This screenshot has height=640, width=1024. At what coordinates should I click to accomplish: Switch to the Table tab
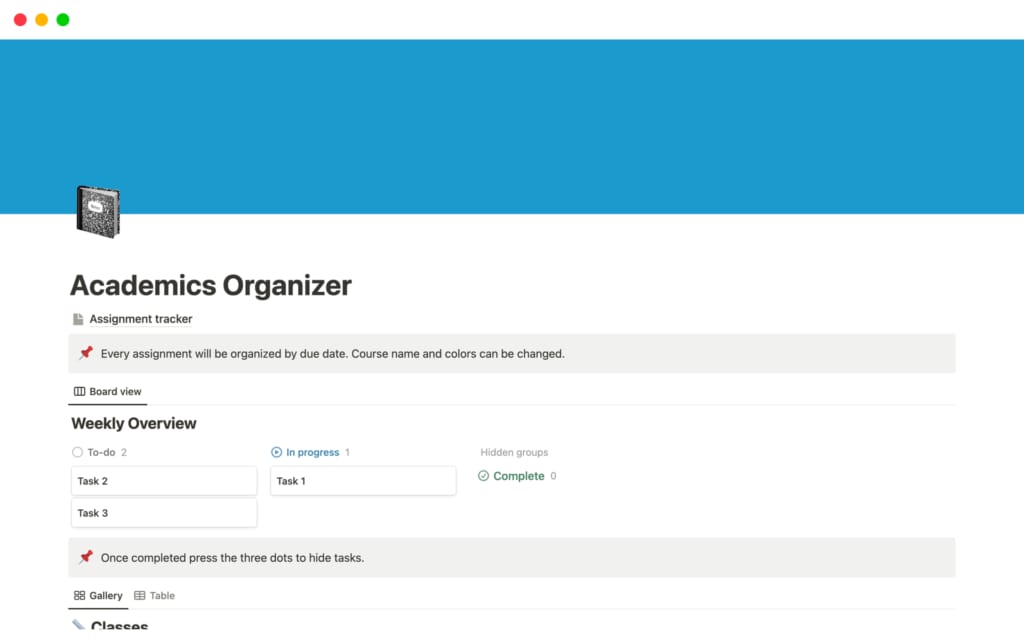click(162, 596)
